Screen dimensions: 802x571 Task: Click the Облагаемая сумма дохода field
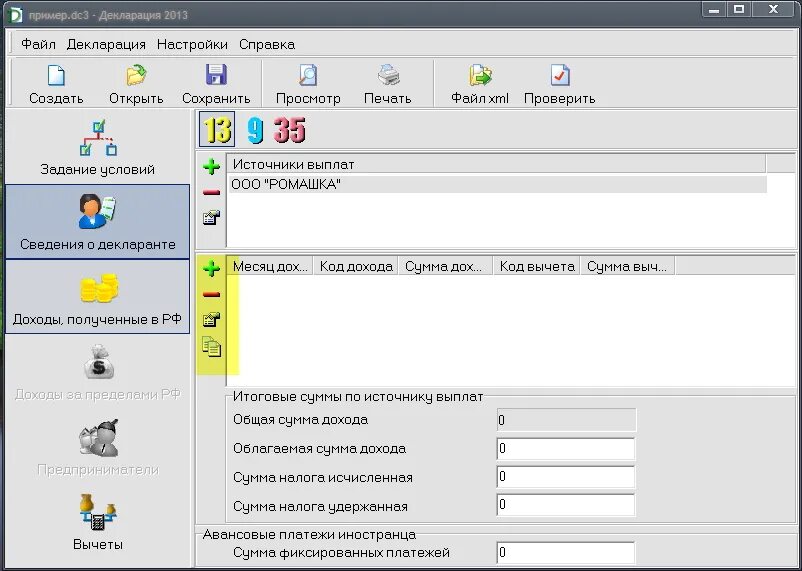click(566, 449)
